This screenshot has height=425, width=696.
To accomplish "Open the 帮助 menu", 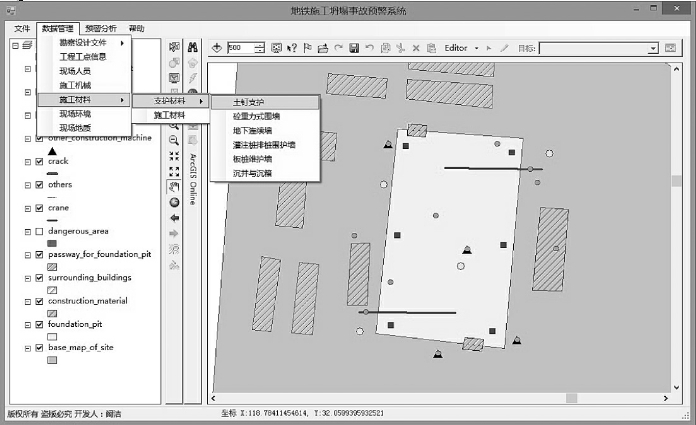I will 137,28.
